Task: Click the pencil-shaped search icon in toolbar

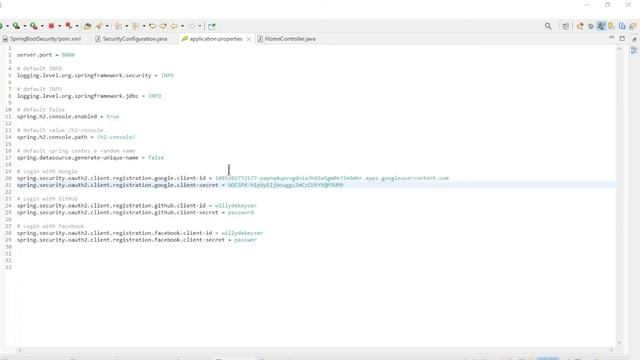Action: [99, 26]
